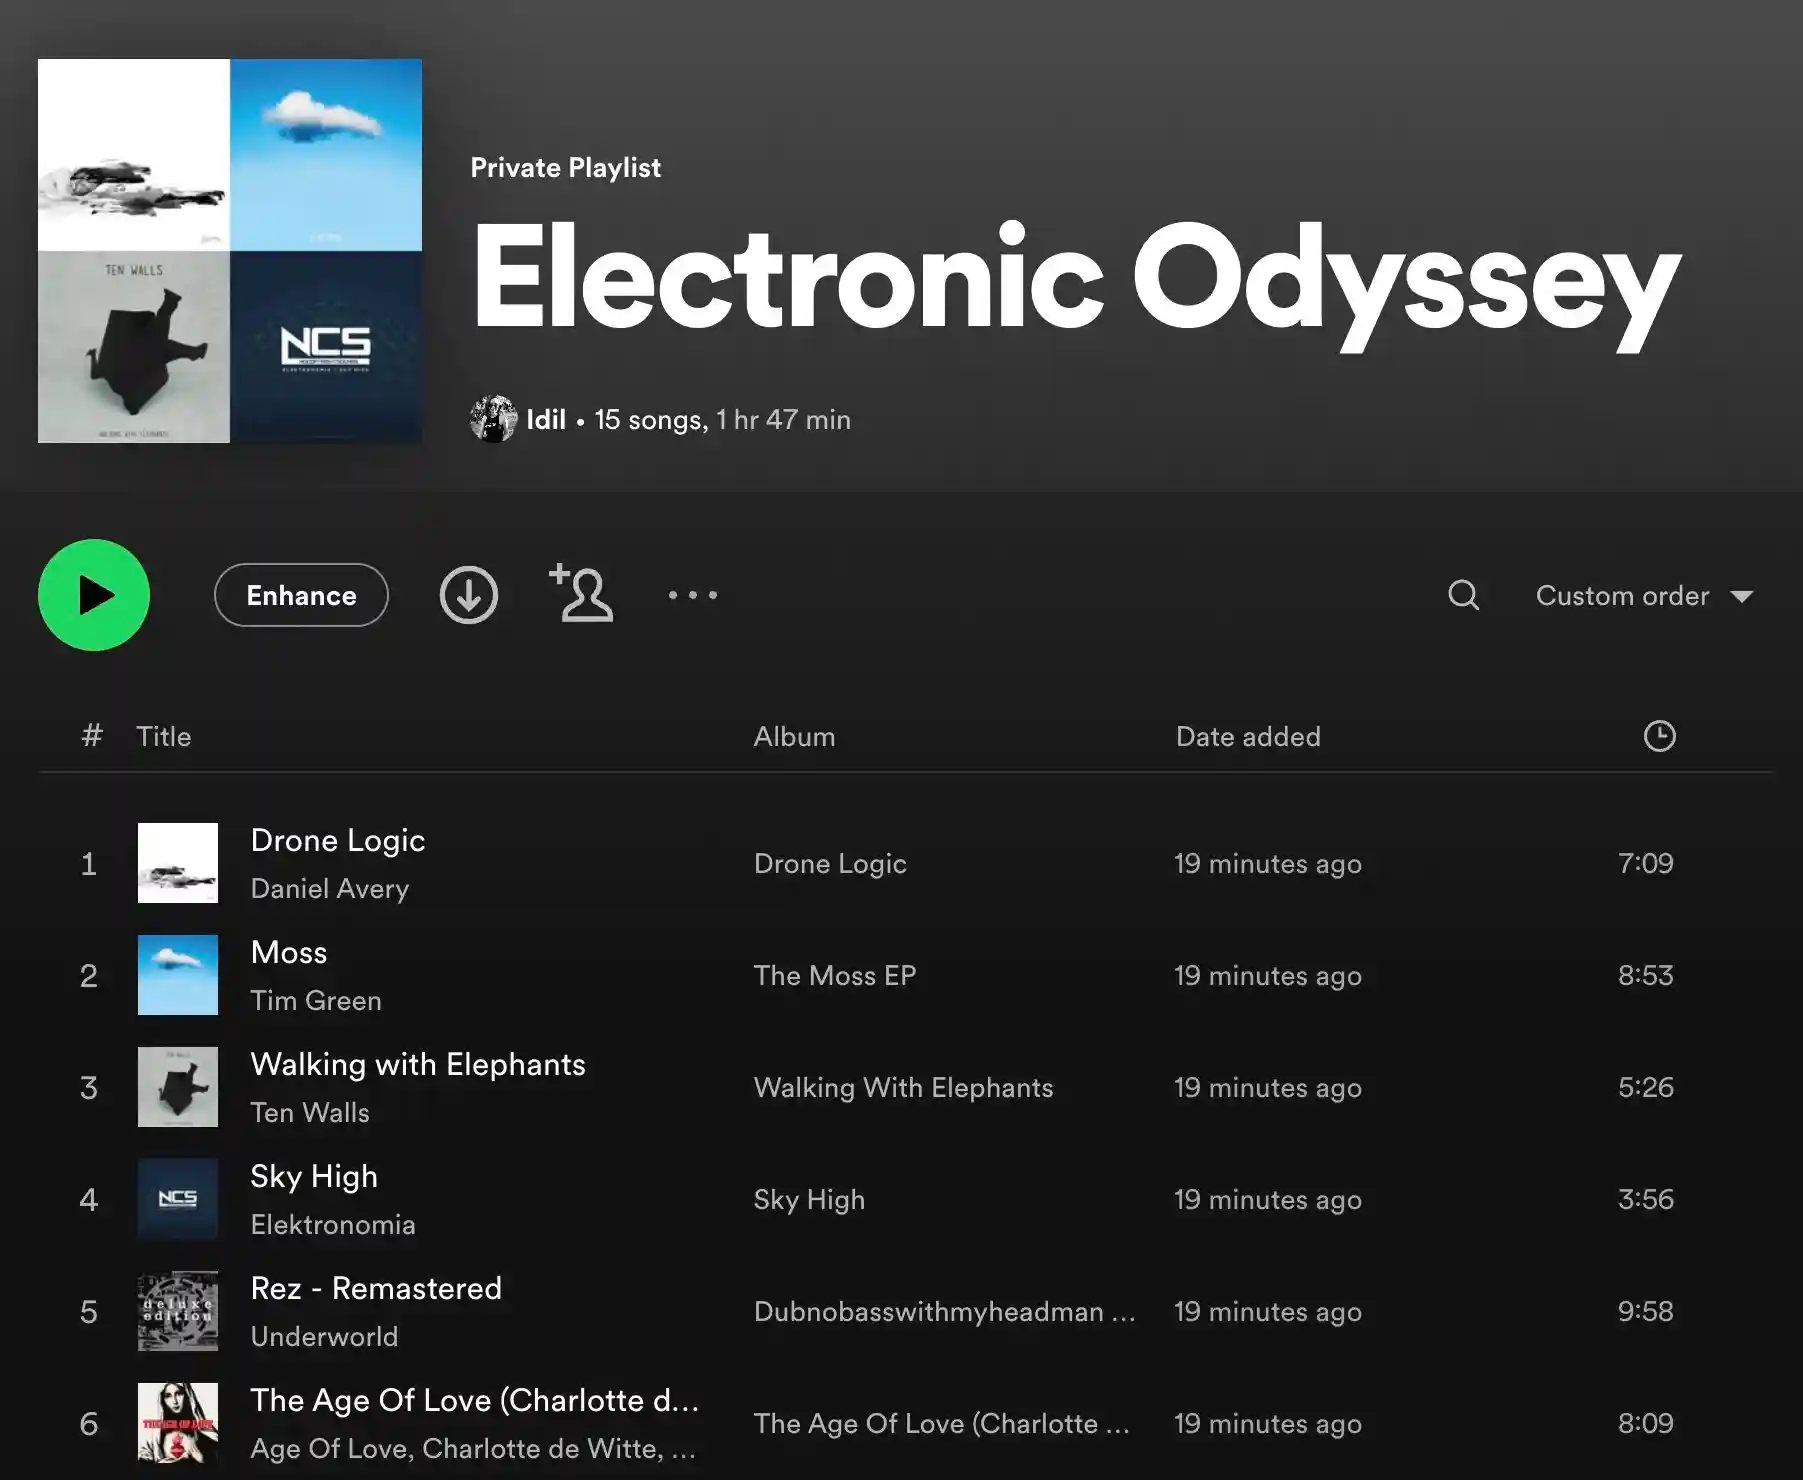
Task: Open the Walking With Elephants album link
Action: coord(903,1088)
